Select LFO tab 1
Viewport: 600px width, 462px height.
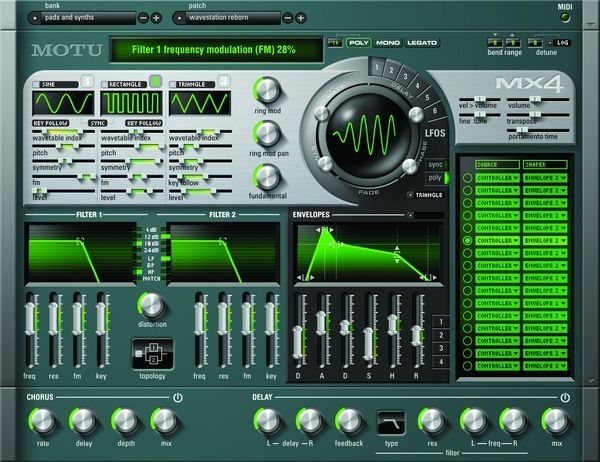click(377, 68)
